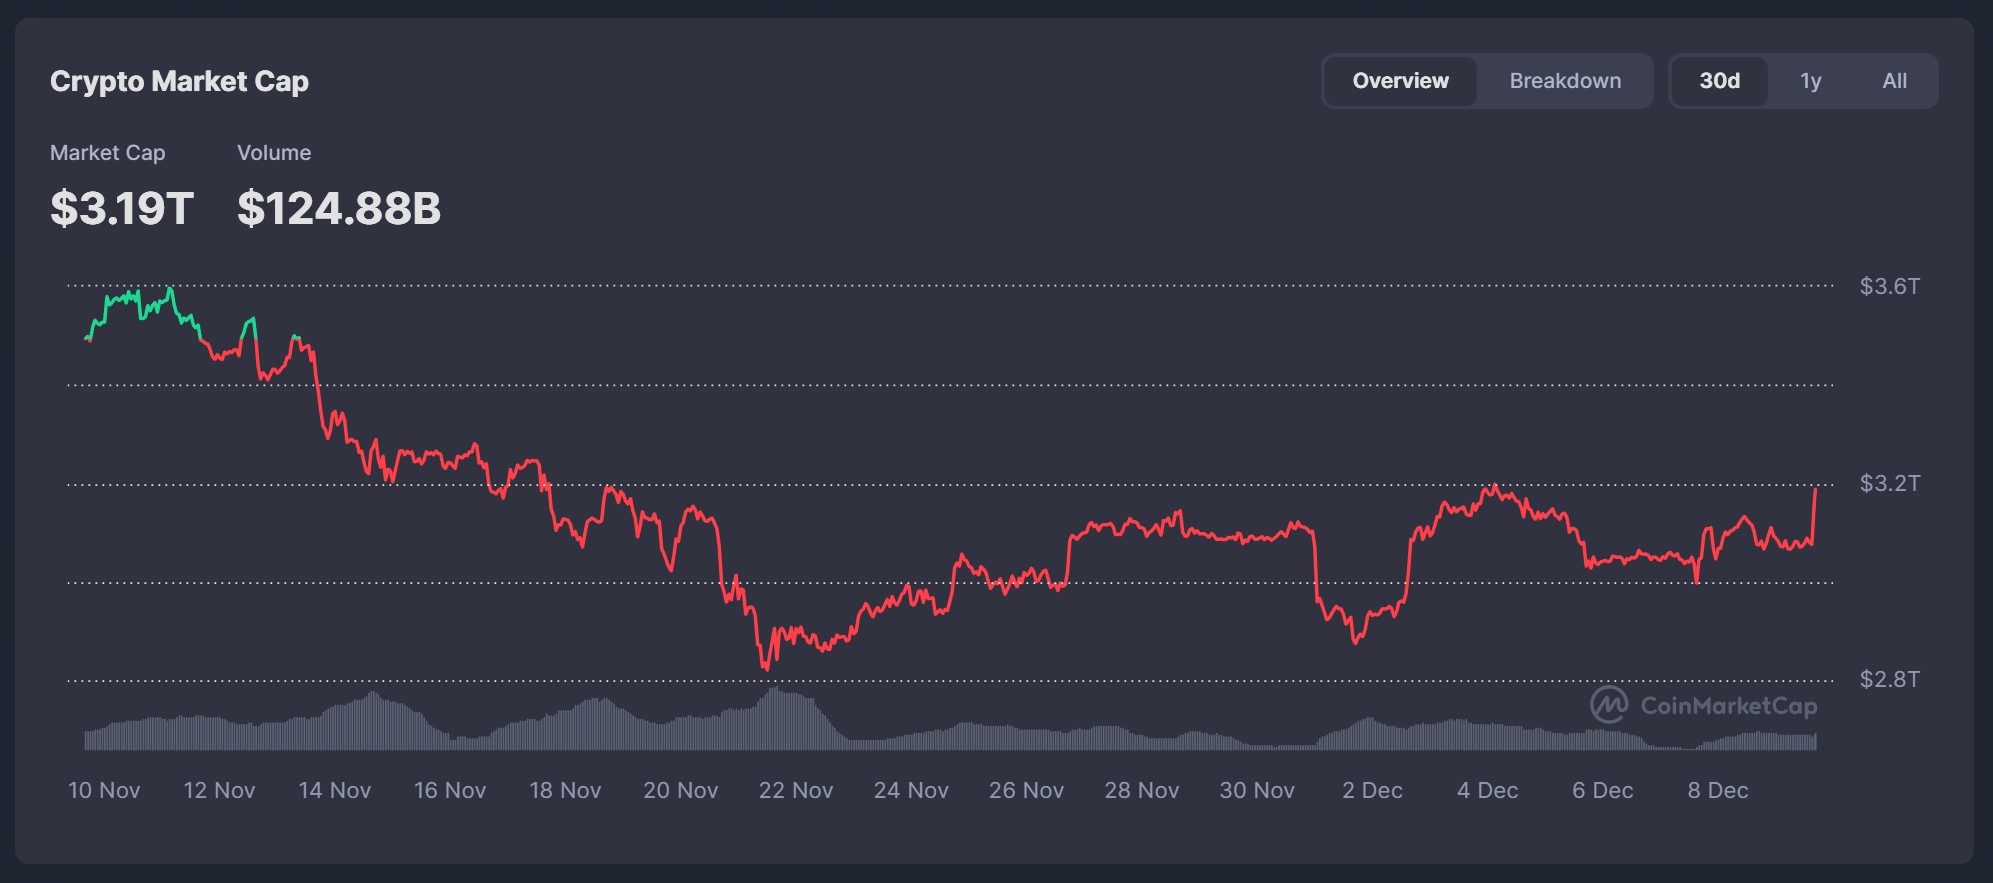Click the 10 Nov date label
The height and width of the screenshot is (883, 1993).
tap(104, 790)
